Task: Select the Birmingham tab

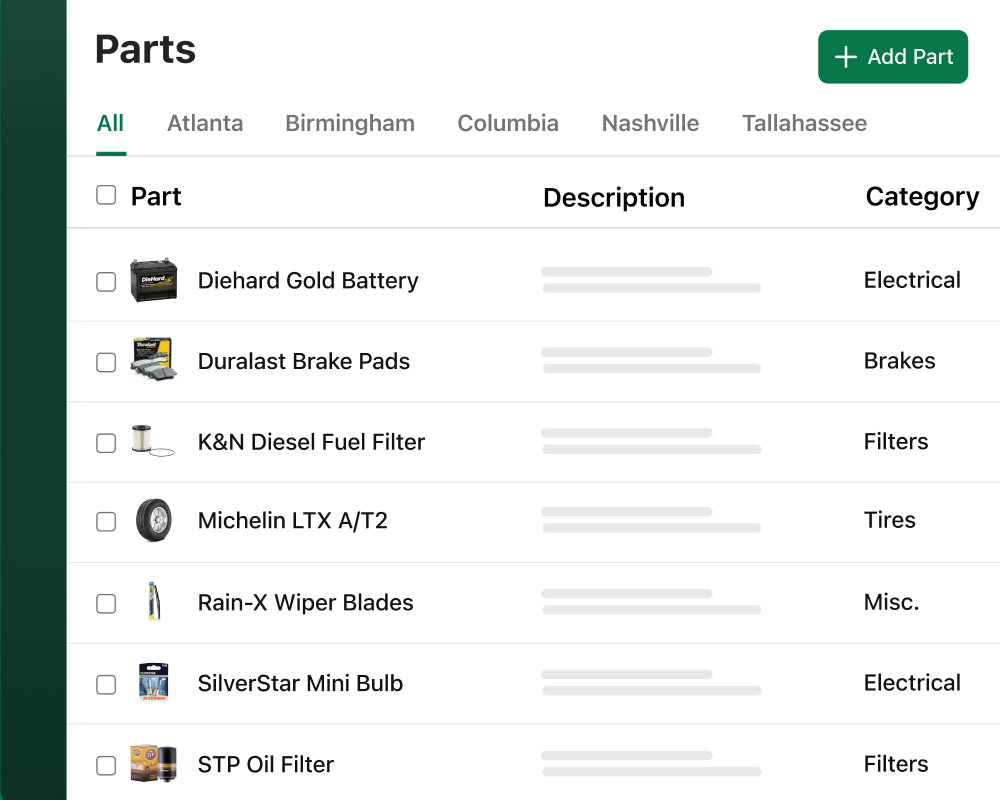Action: tap(350, 123)
